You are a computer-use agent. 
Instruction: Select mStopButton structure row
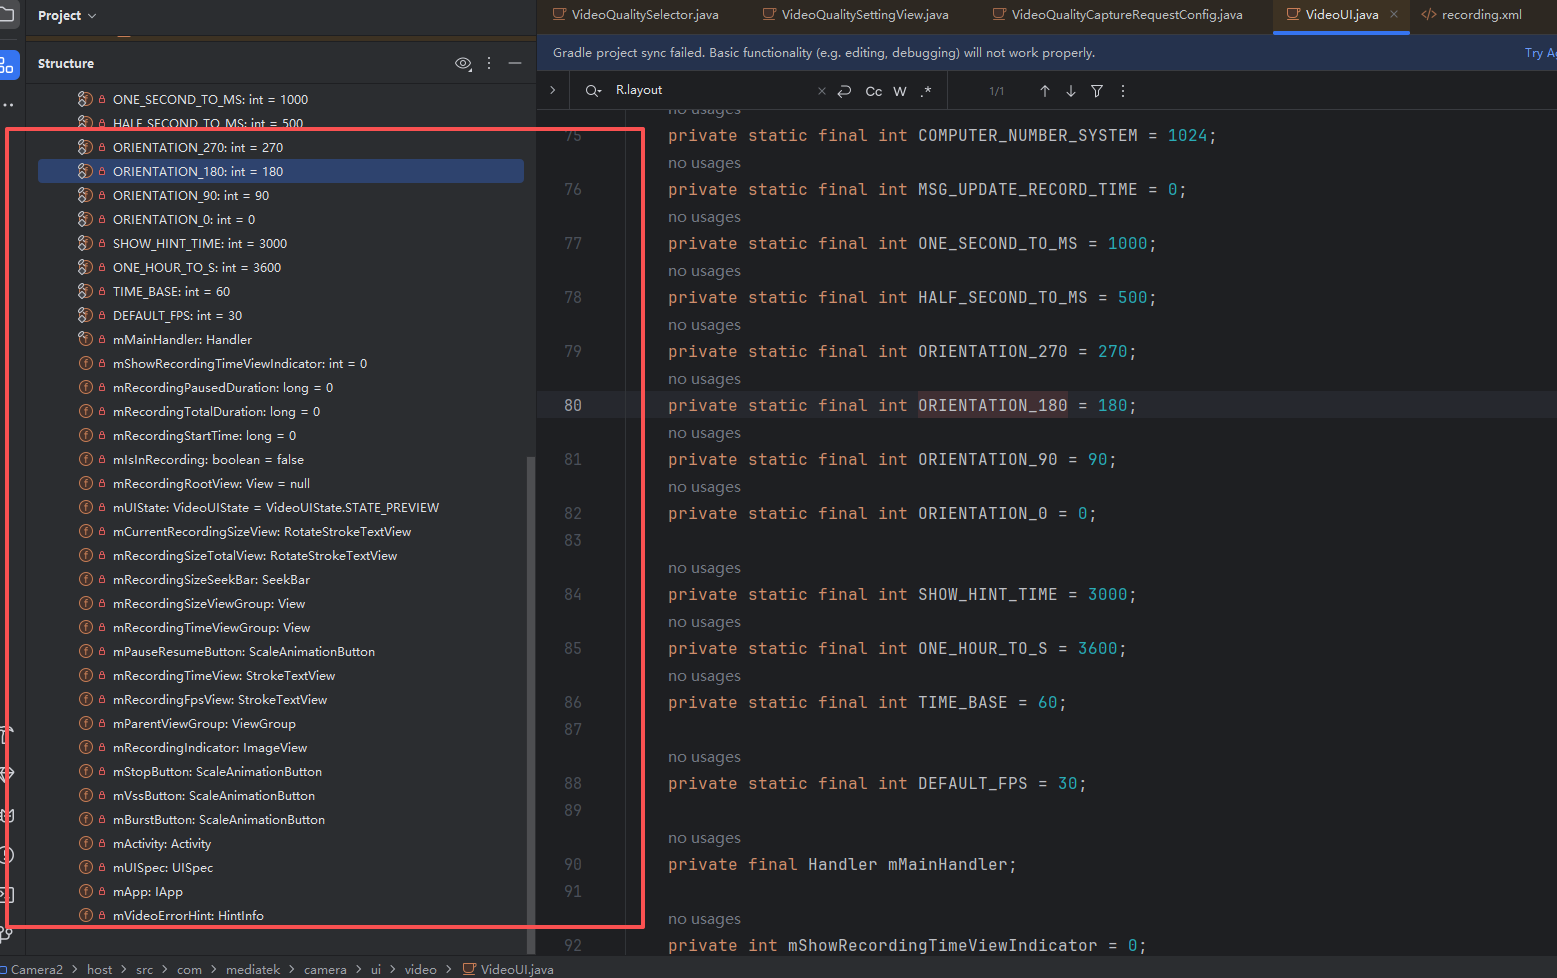coord(280,771)
